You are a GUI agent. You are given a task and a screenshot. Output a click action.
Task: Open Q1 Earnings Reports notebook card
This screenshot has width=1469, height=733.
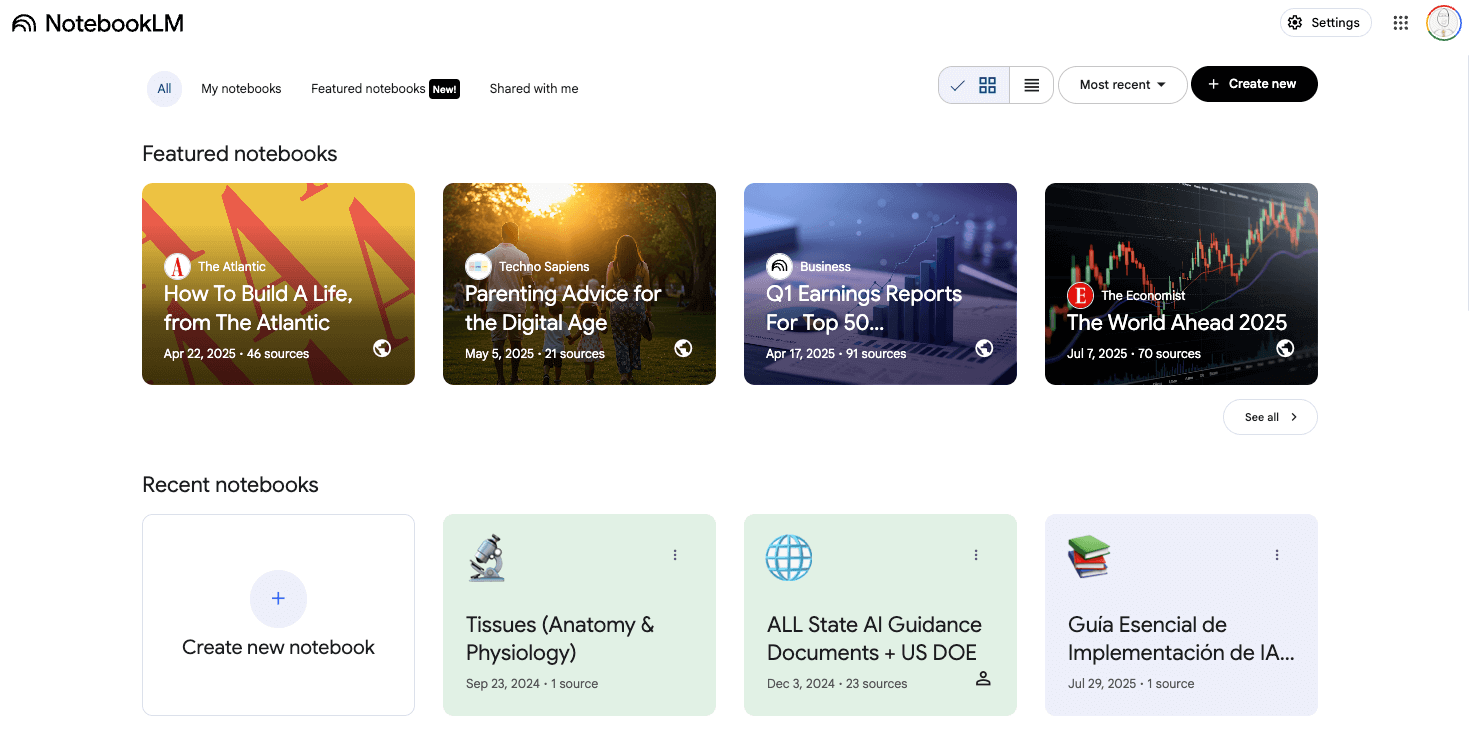(880, 284)
